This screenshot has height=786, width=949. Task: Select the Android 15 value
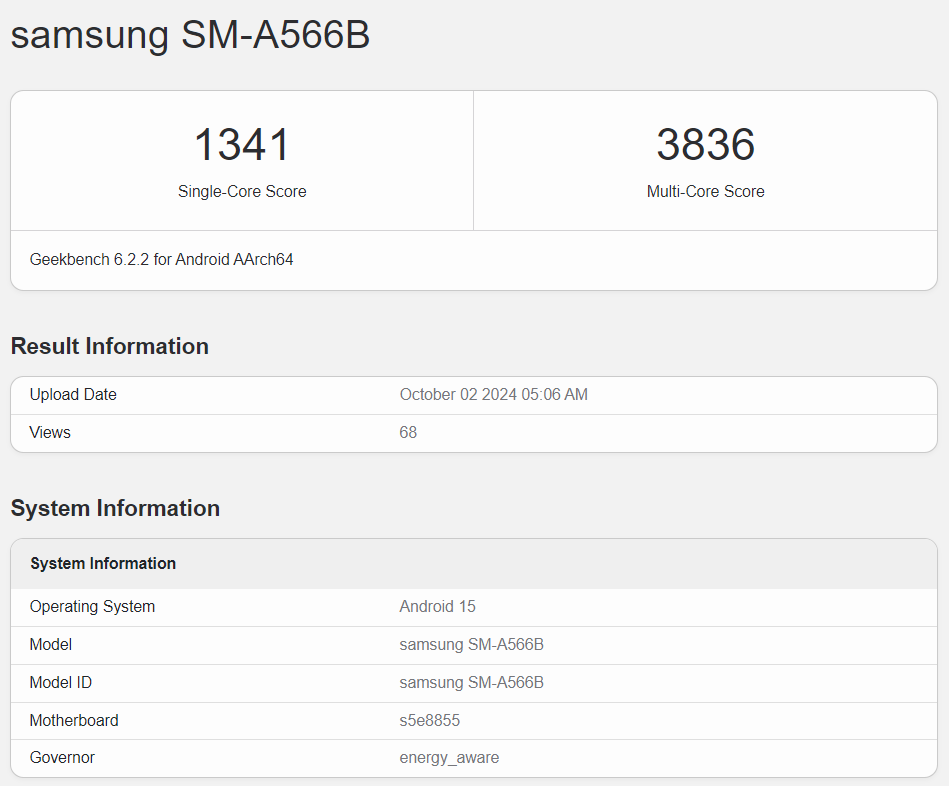pyautogui.click(x=437, y=606)
